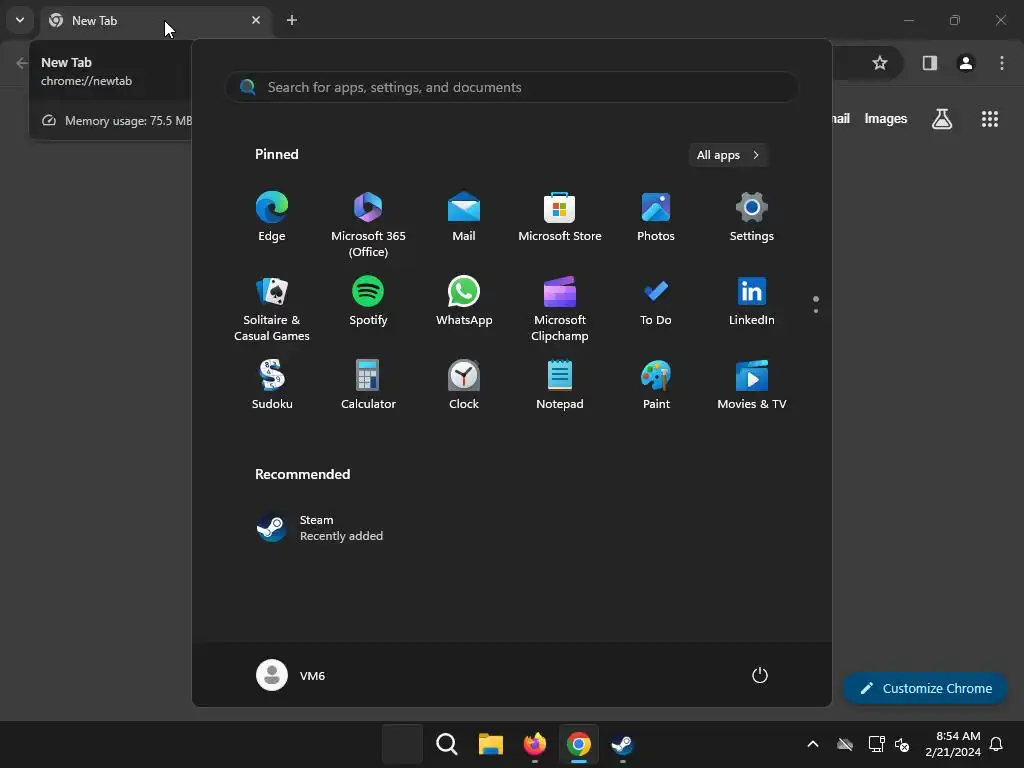
Task: Open LinkedIn from pinned apps
Action: 752,300
